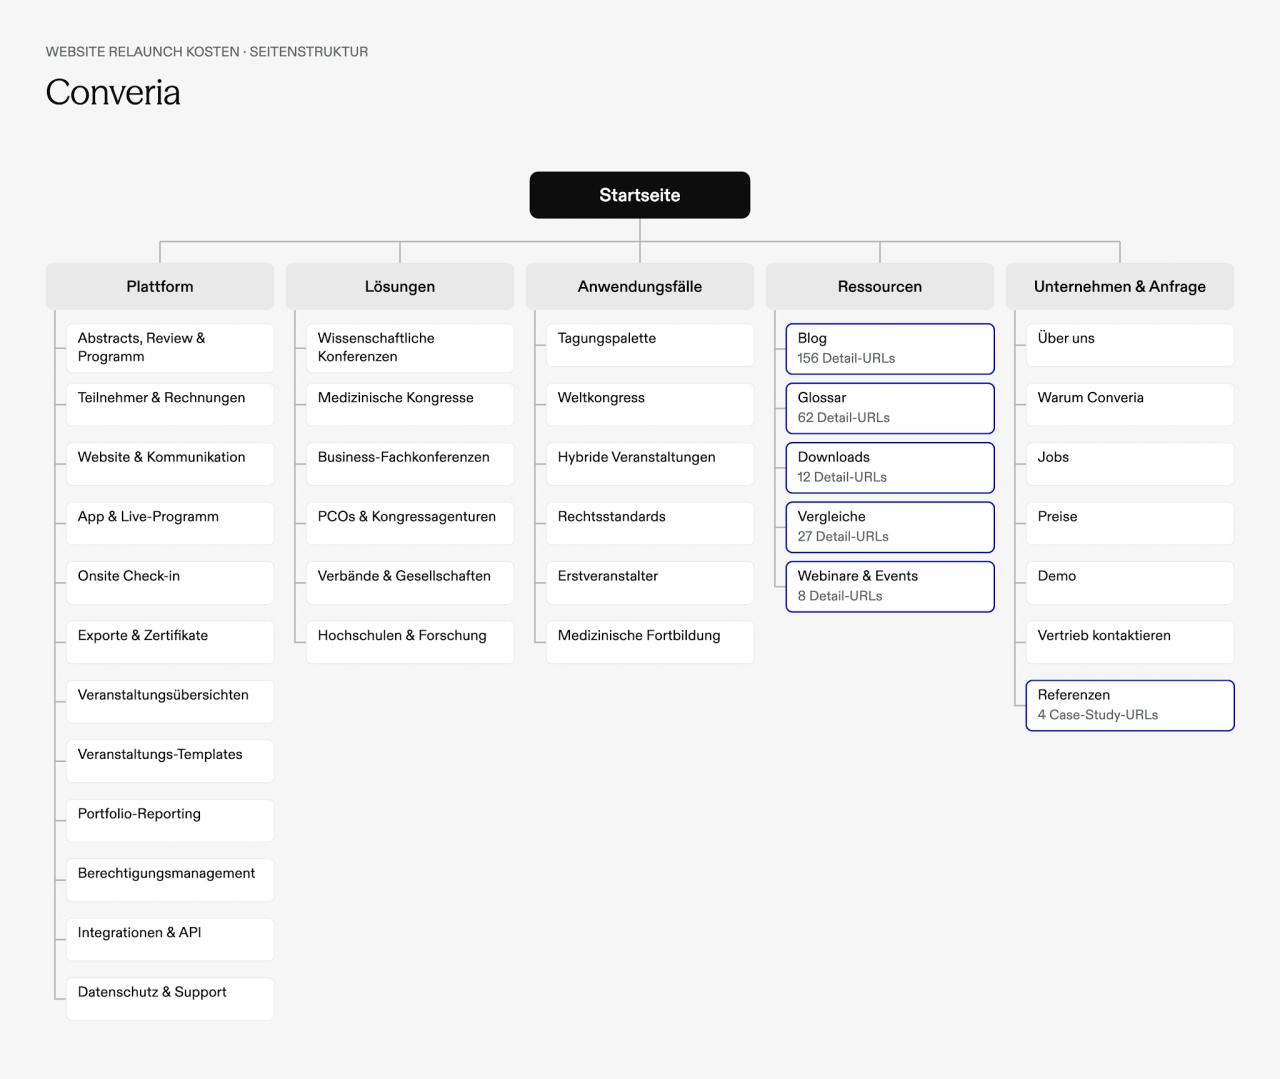
Task: Select Exporte & Zertifikate node
Action: coord(170,642)
